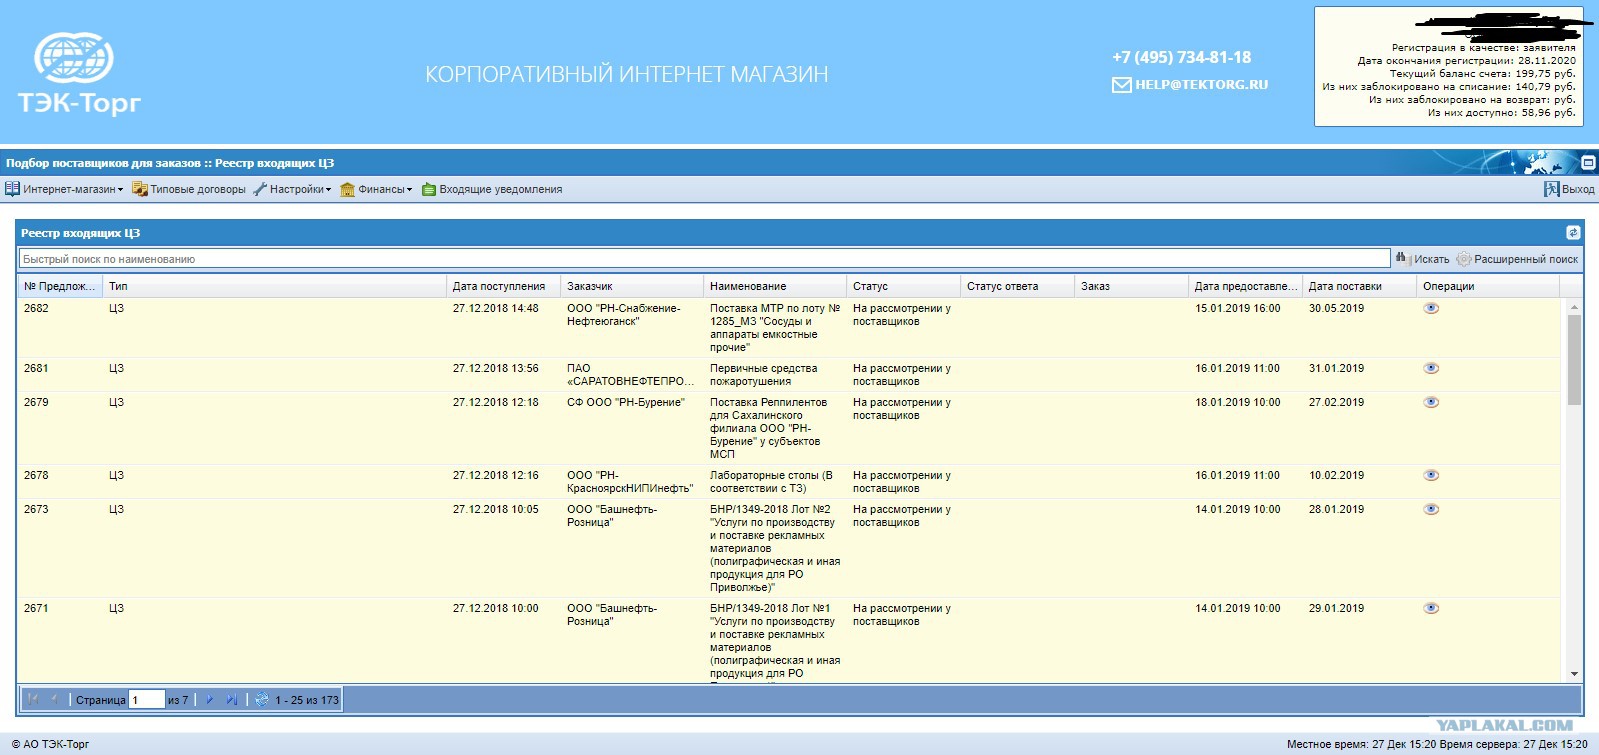Image resolution: width=1599 pixels, height=755 pixels.
Task: Sort by Заказчик column header
Action: click(631, 286)
